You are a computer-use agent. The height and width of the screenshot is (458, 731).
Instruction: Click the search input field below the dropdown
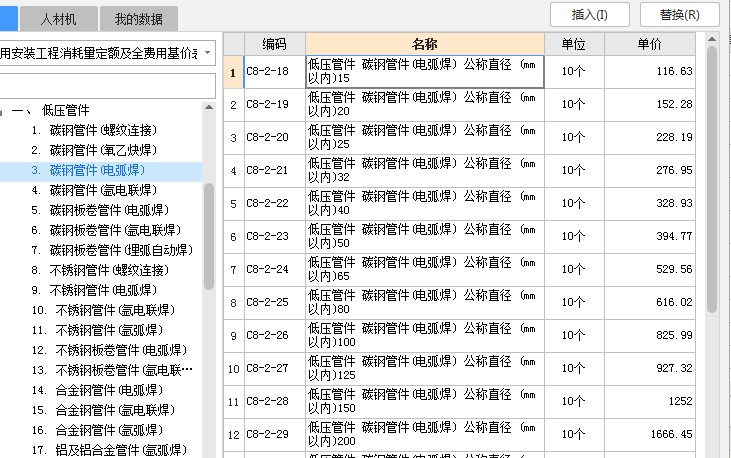(108, 86)
